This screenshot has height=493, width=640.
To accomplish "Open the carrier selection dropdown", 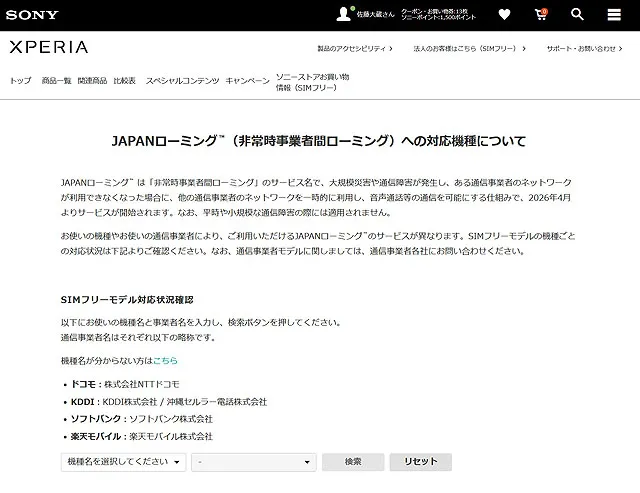I will (x=254, y=462).
